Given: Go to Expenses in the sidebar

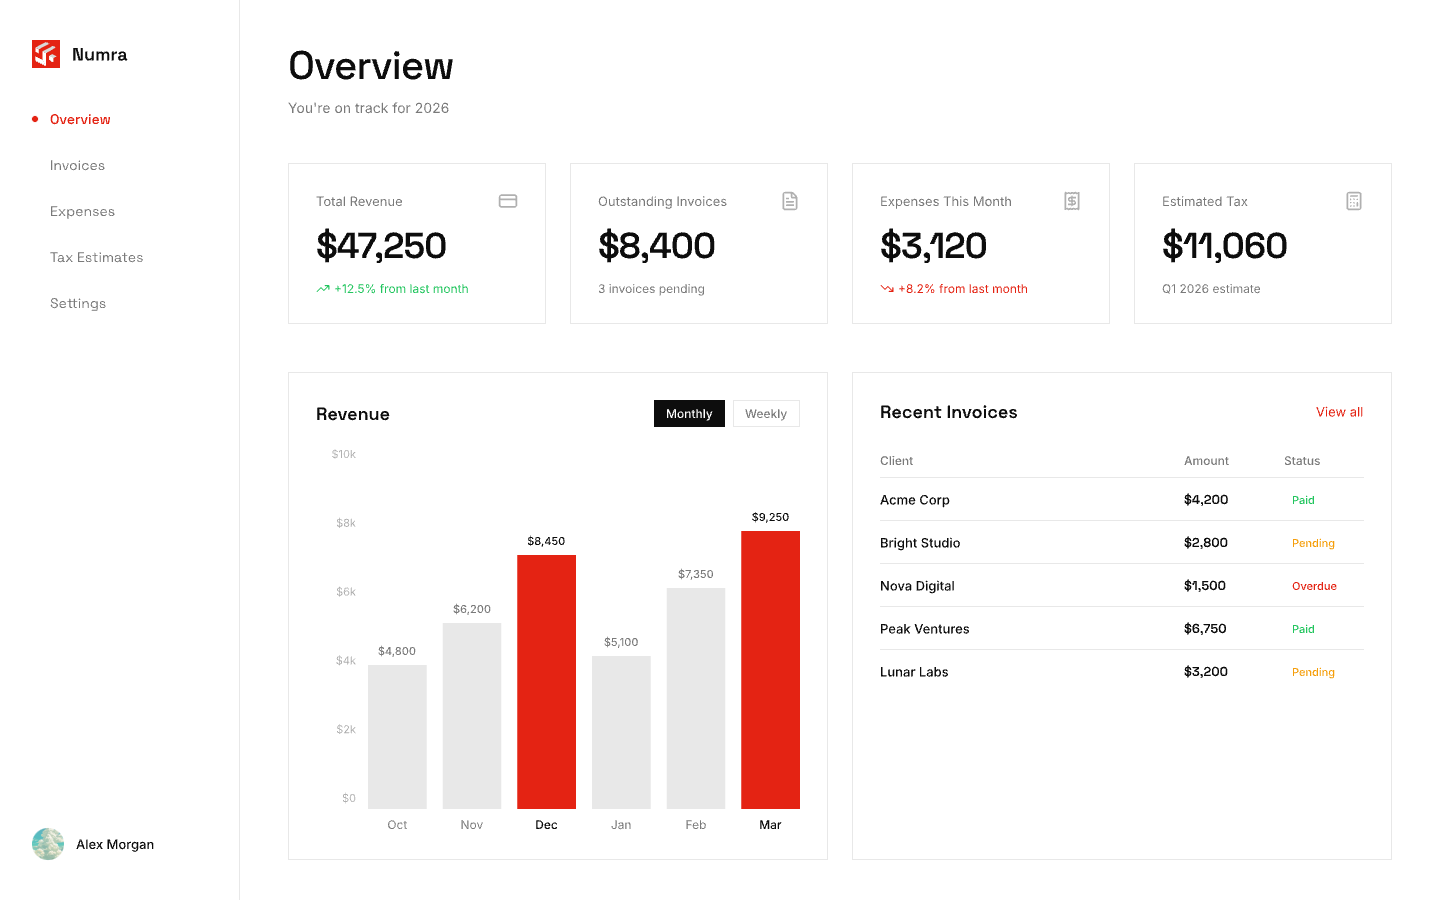Looking at the screenshot, I should [x=82, y=212].
